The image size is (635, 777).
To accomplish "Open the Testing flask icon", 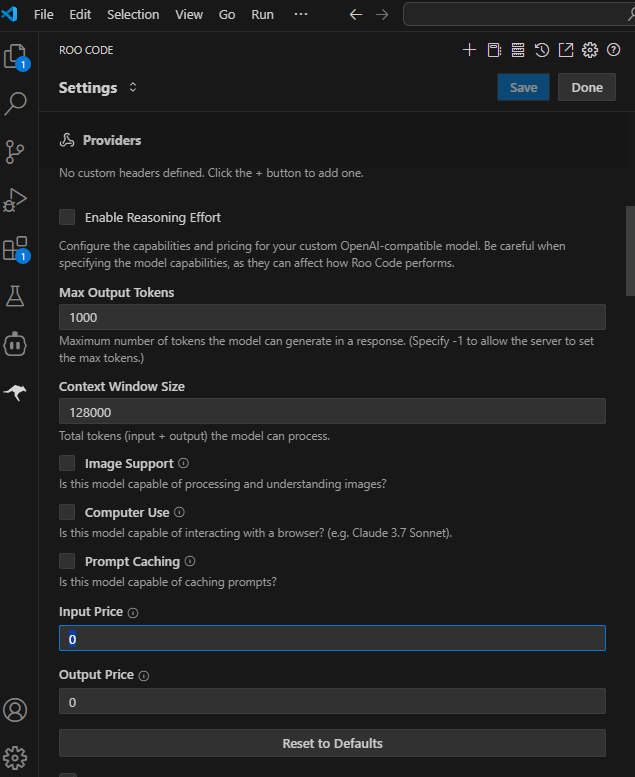I will 16,296.
